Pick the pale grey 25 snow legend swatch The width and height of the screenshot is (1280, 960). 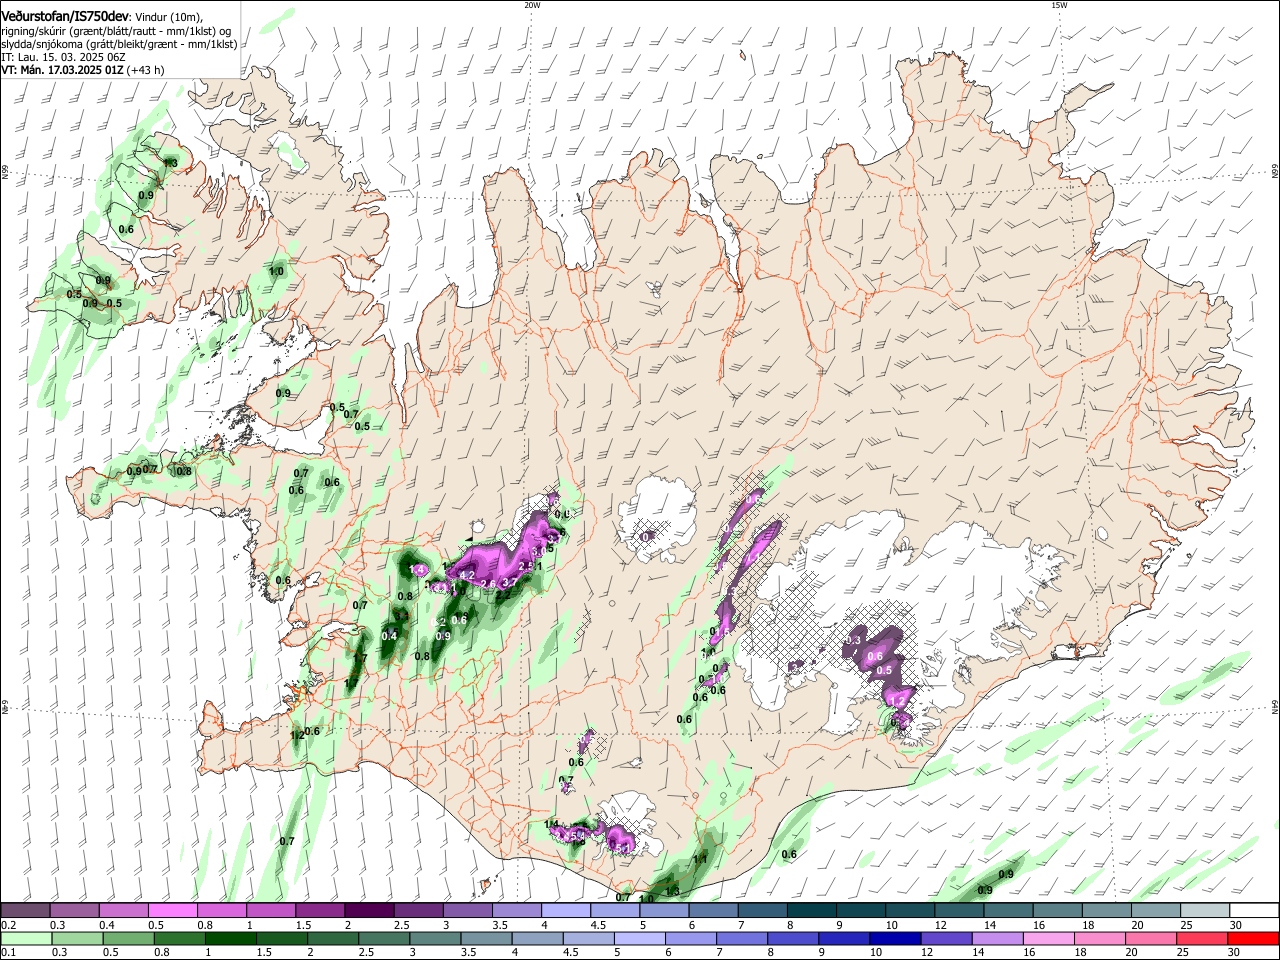click(x=1206, y=910)
